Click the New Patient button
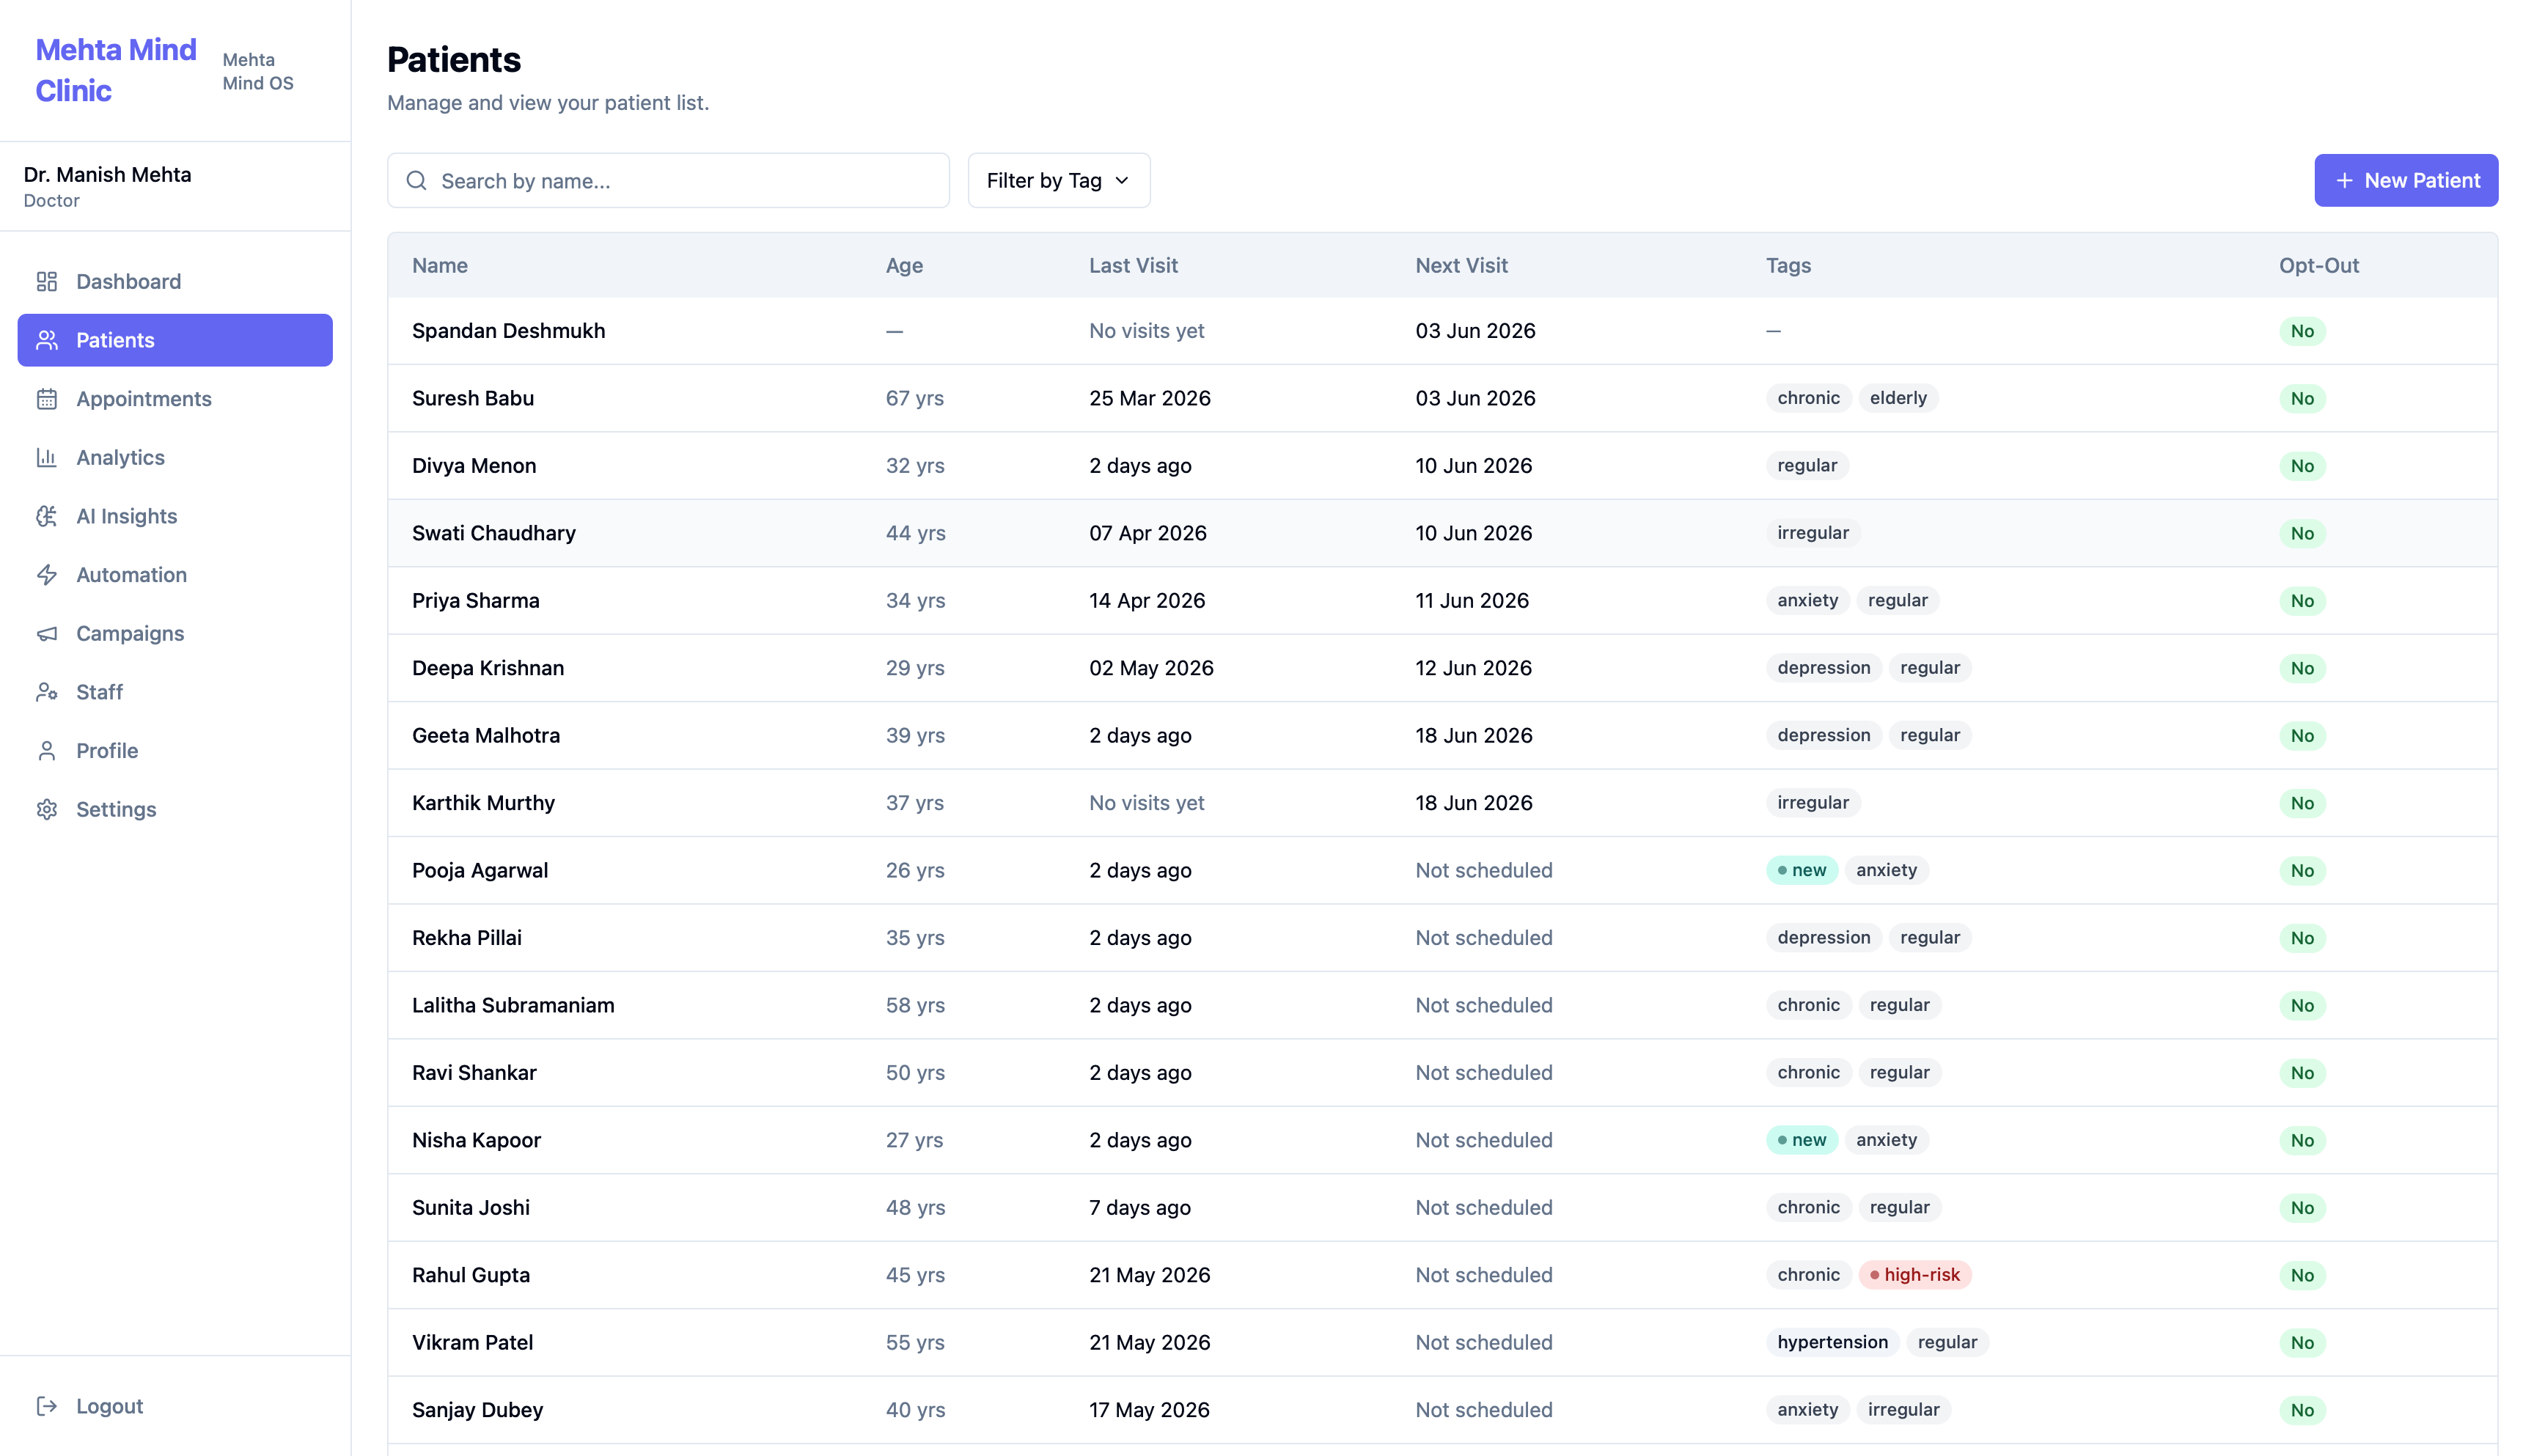The height and width of the screenshot is (1456, 2534). [x=2406, y=181]
